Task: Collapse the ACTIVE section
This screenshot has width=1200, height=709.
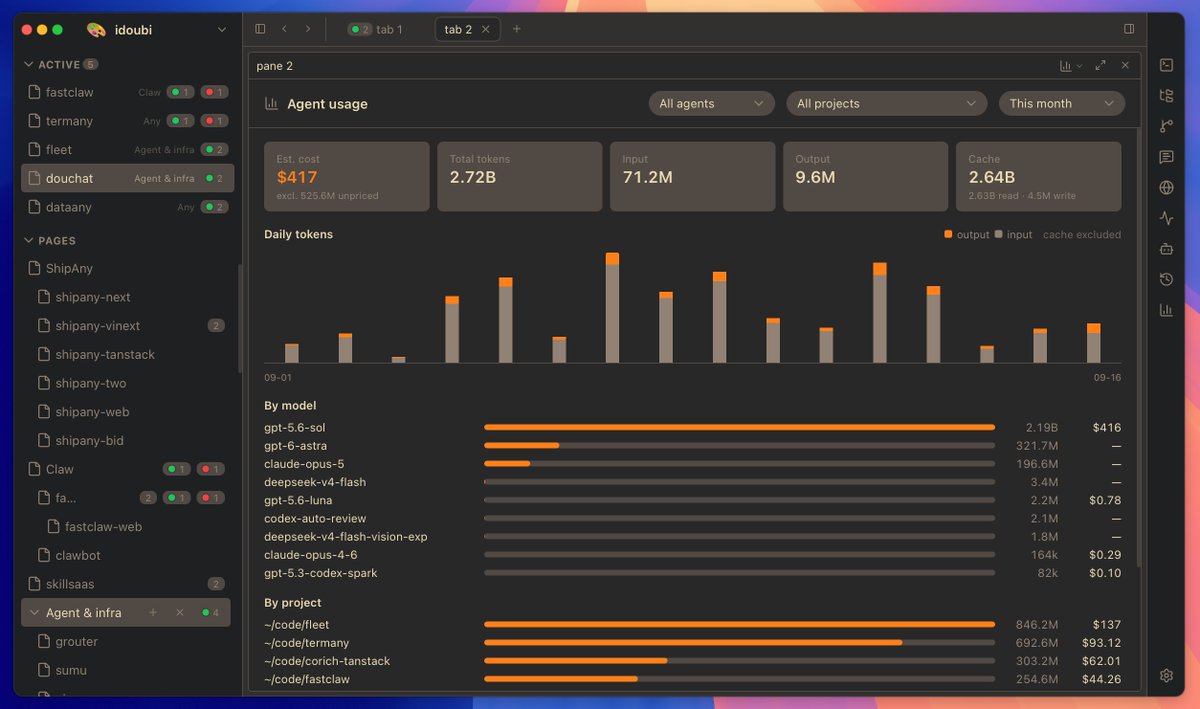Action: (x=29, y=64)
